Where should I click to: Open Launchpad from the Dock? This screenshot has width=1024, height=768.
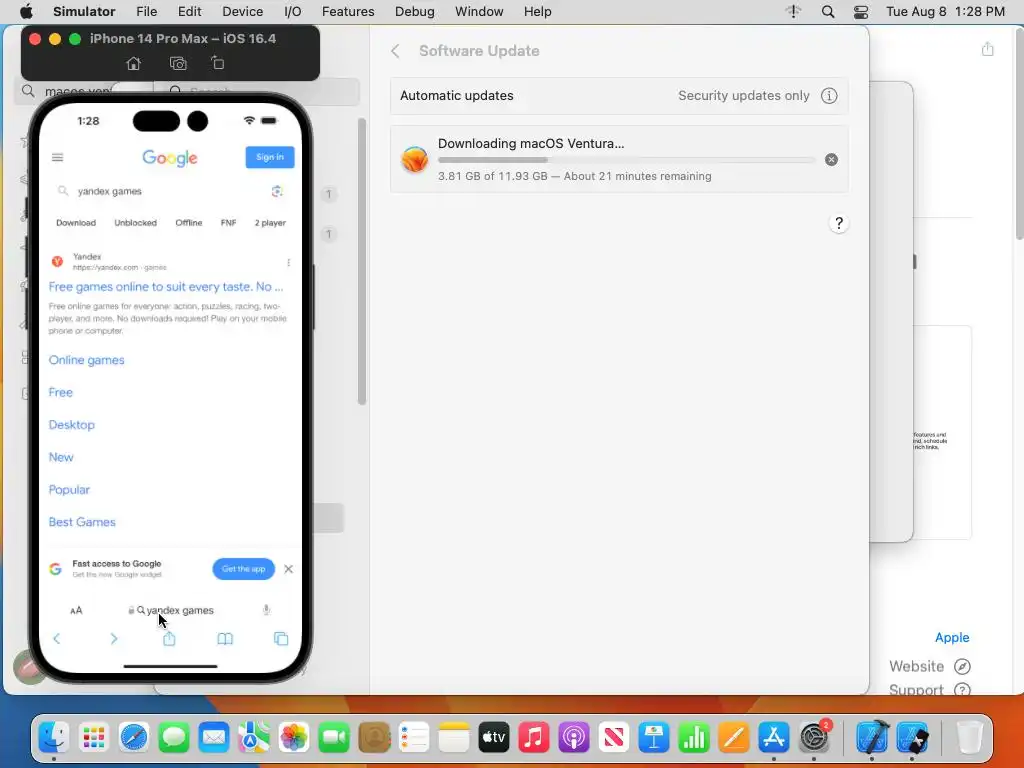point(94,738)
